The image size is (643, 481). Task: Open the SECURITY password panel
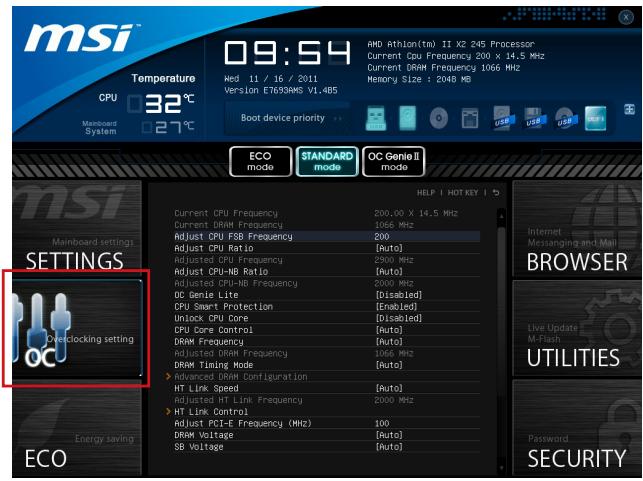coord(577,428)
